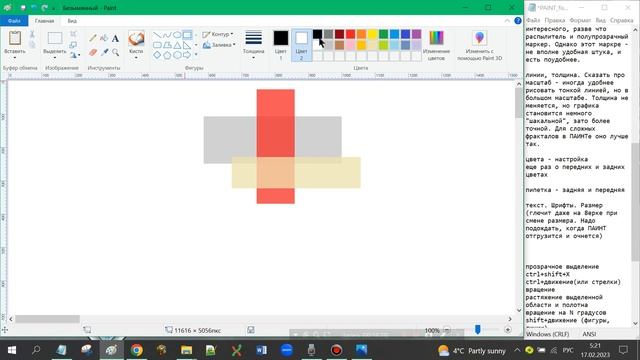Open the Windows Start button
The image size is (640, 360).
pos(12,350)
